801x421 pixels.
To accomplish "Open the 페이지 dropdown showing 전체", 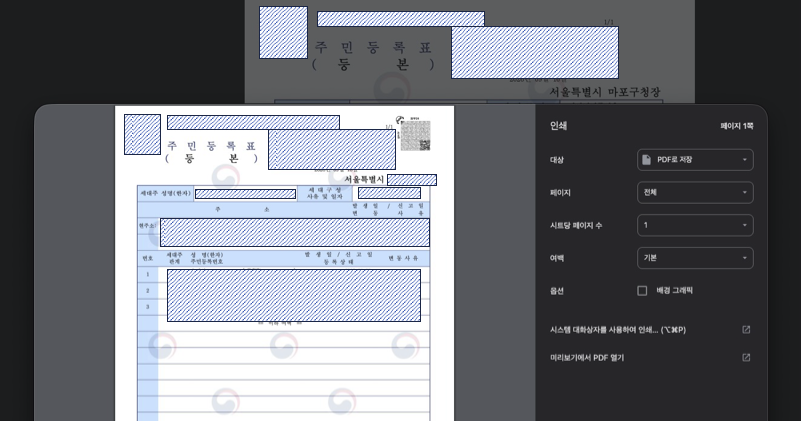I will click(x=695, y=193).
